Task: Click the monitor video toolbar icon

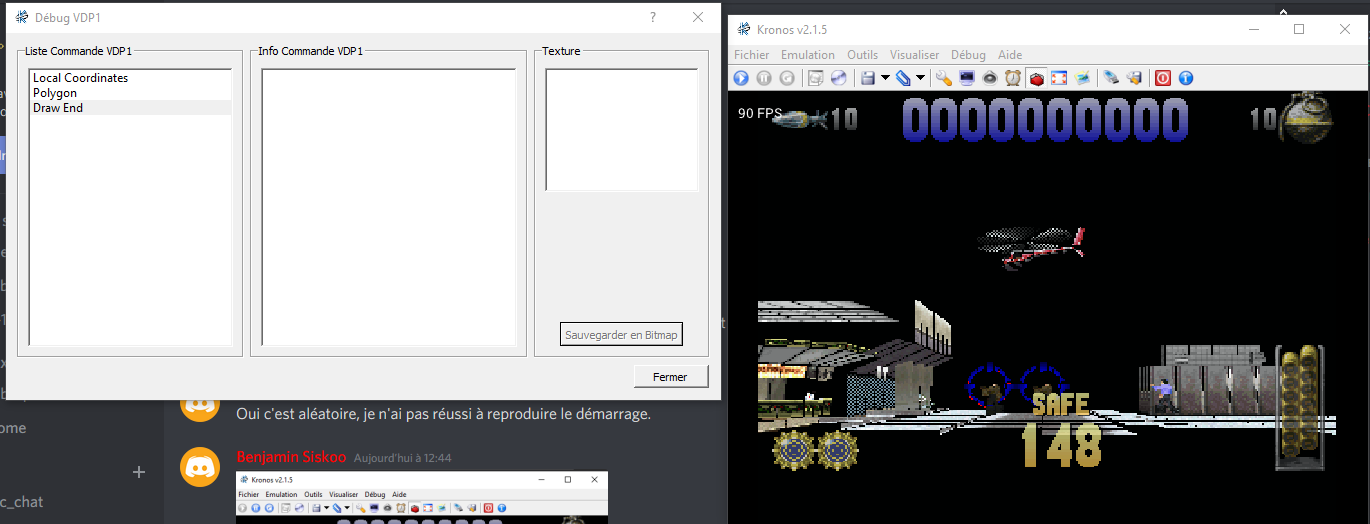Action: coord(967,78)
